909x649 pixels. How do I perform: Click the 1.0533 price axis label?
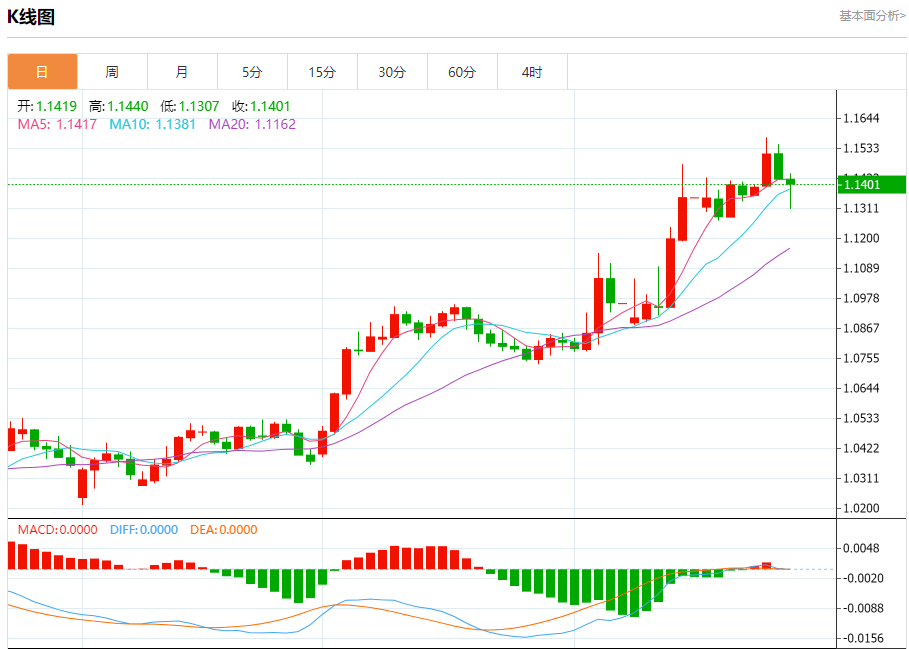863,418
